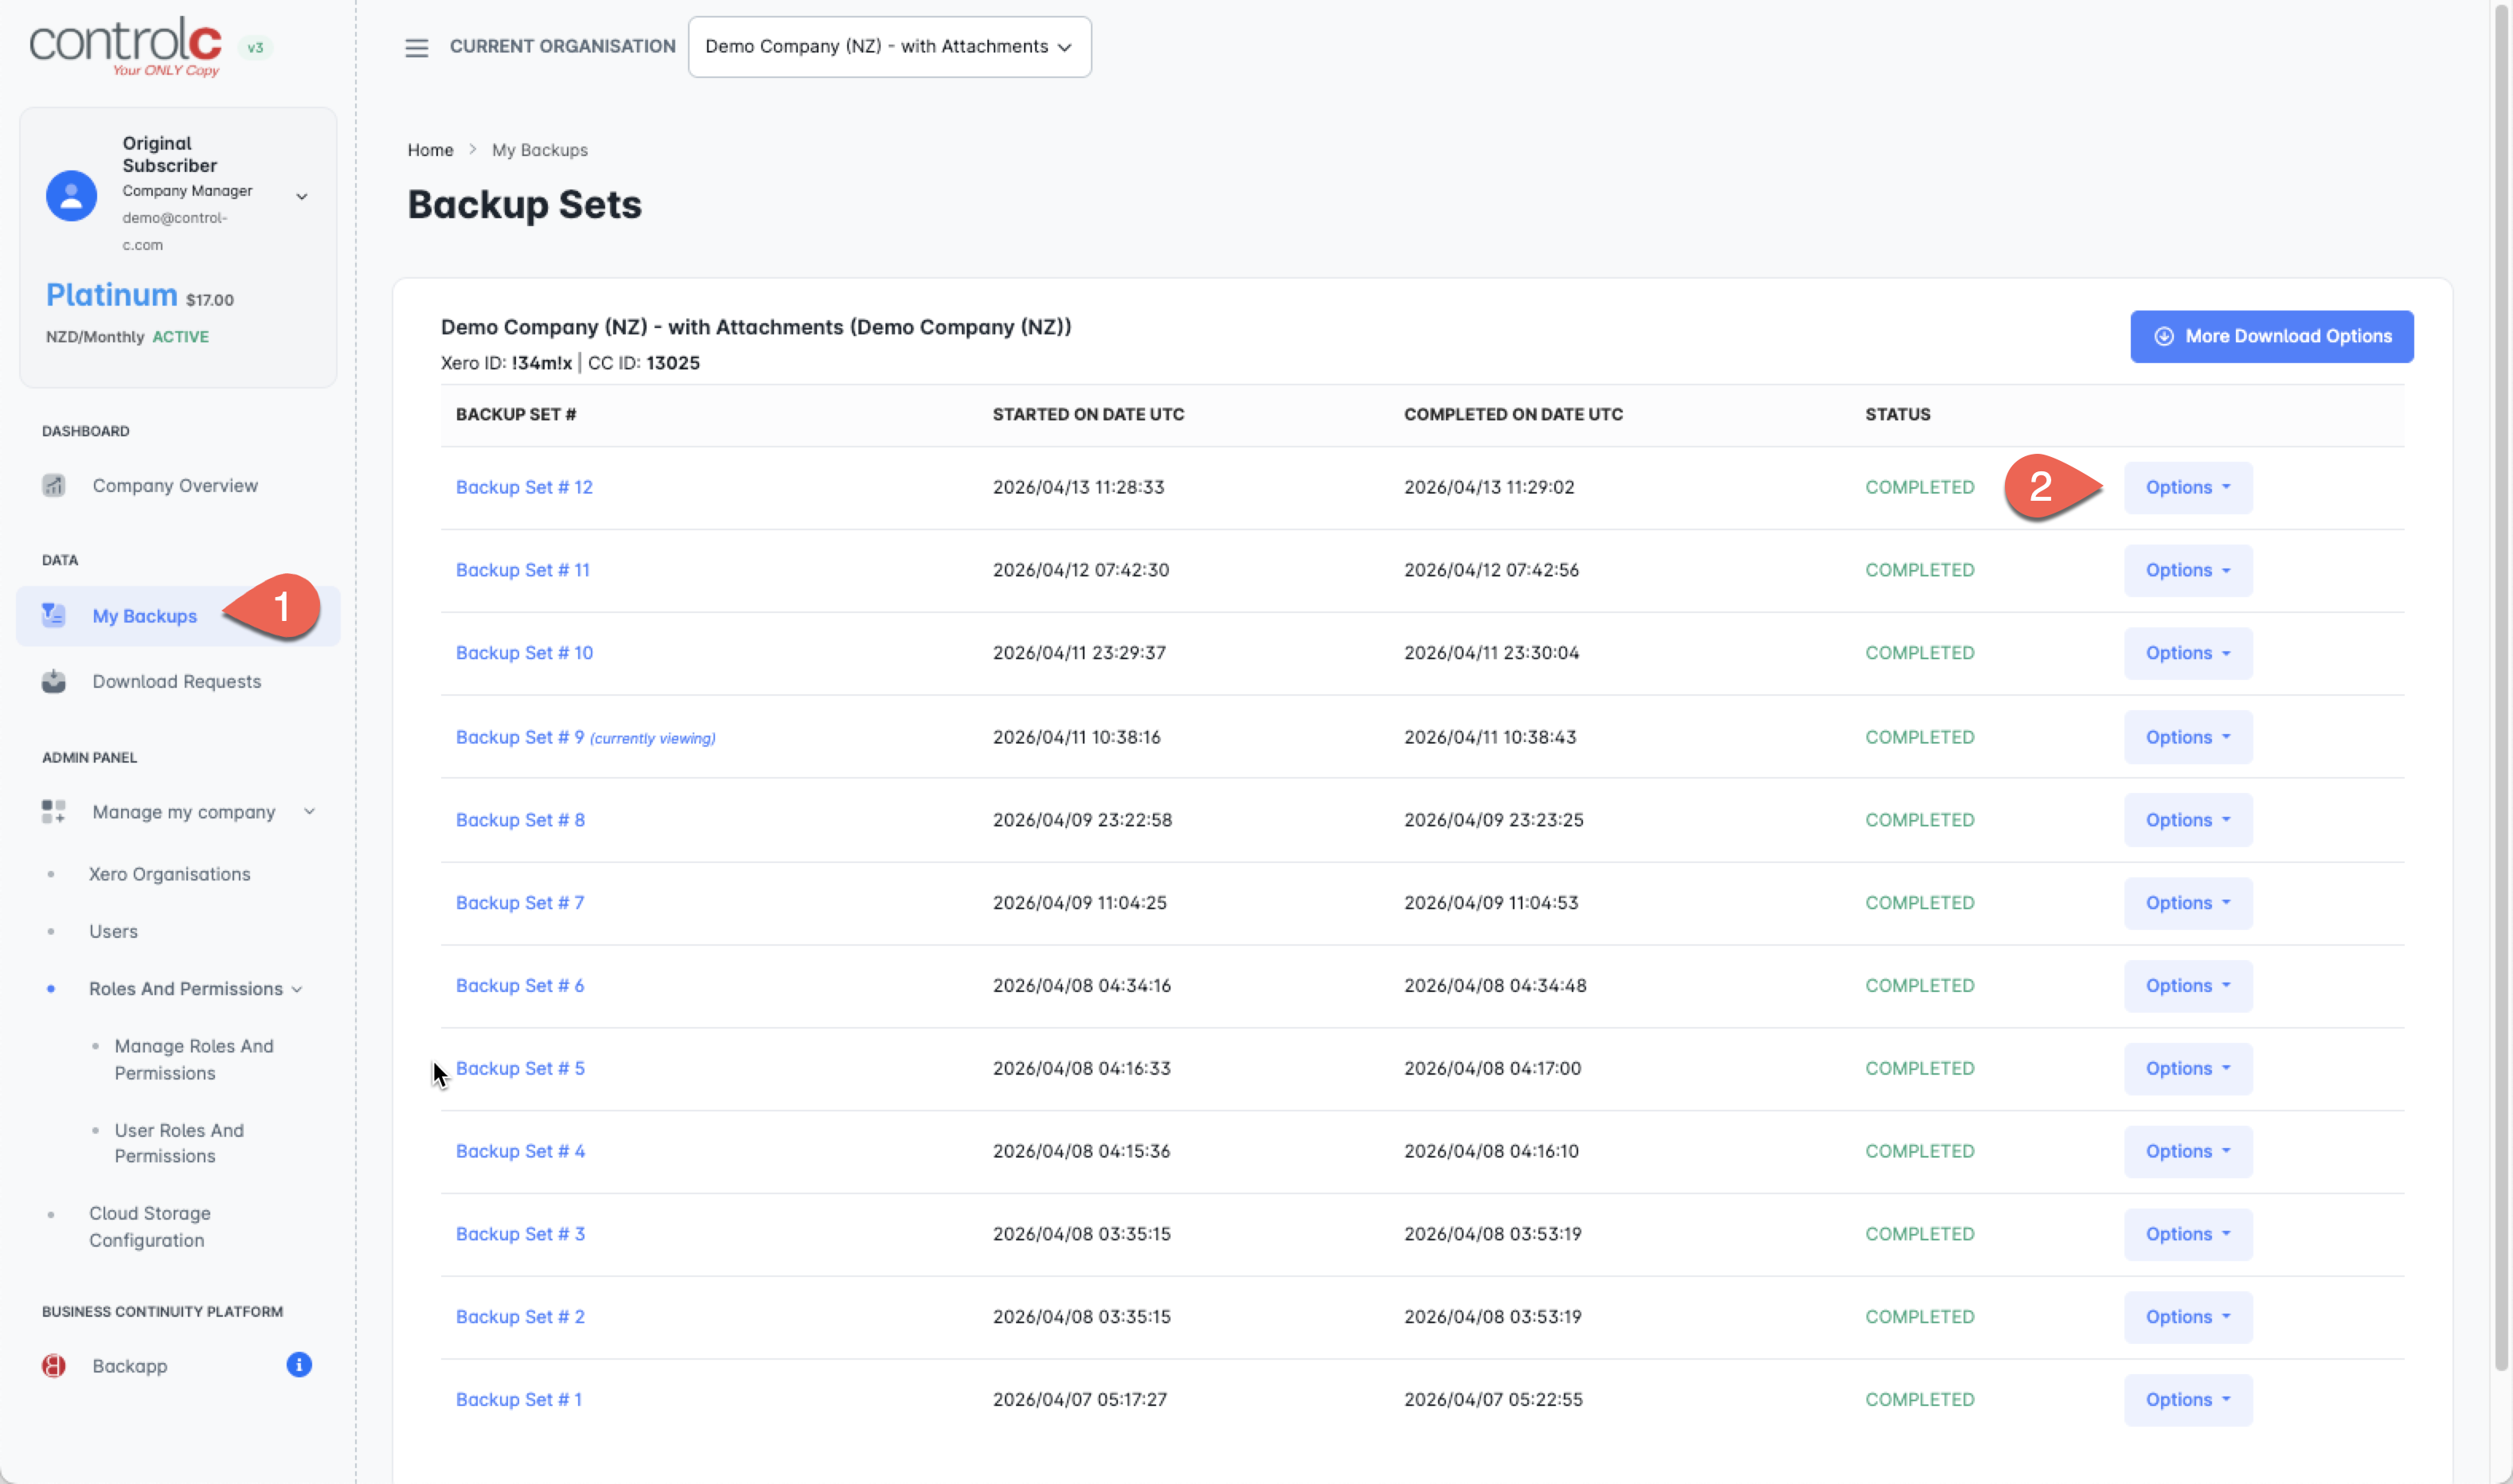The height and width of the screenshot is (1484, 2513).
Task: Click the Manage my company icon
Action: pyautogui.click(x=54, y=812)
